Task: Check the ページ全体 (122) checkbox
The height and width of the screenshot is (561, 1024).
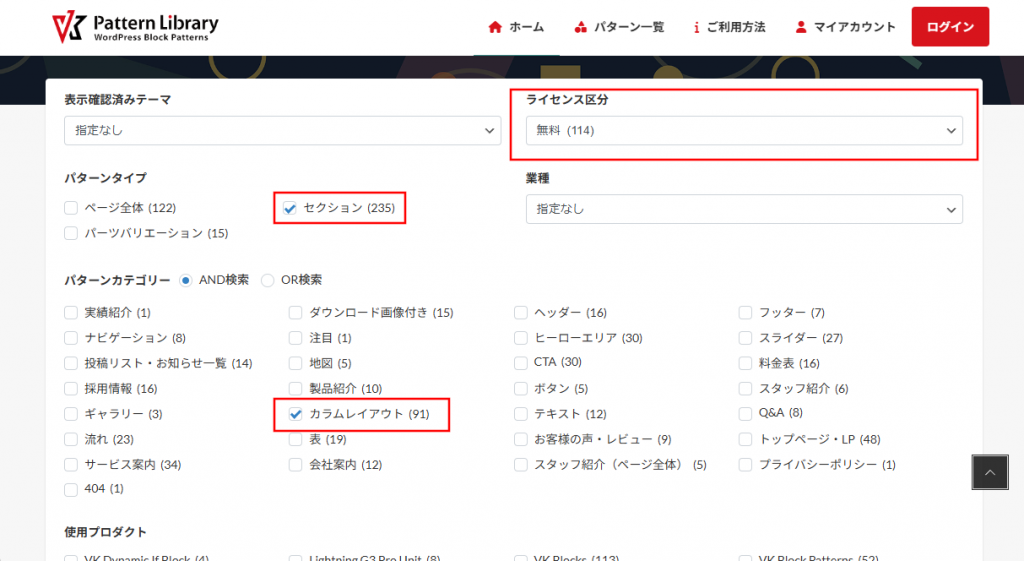Action: tap(71, 208)
